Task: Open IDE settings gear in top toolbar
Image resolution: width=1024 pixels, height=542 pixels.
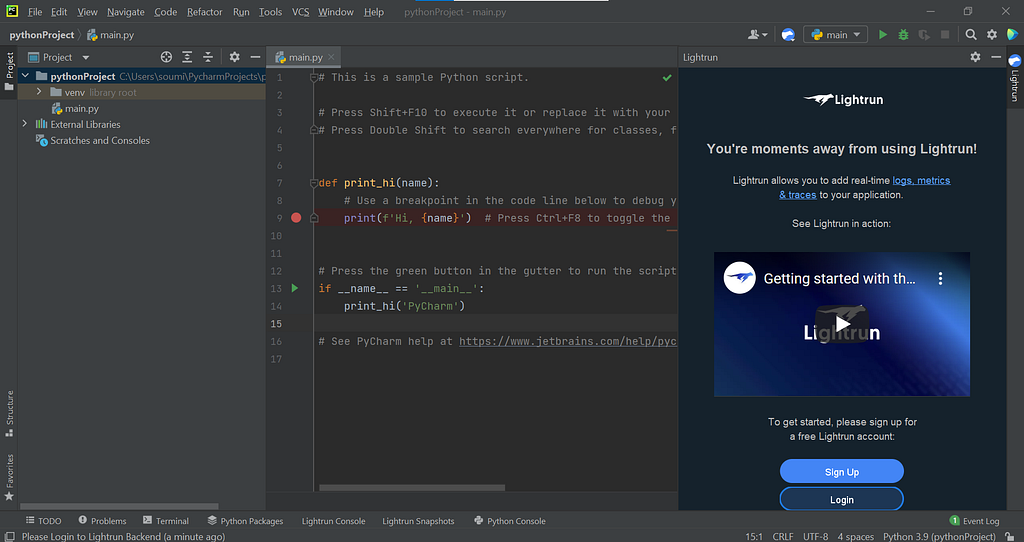Action: [992, 35]
